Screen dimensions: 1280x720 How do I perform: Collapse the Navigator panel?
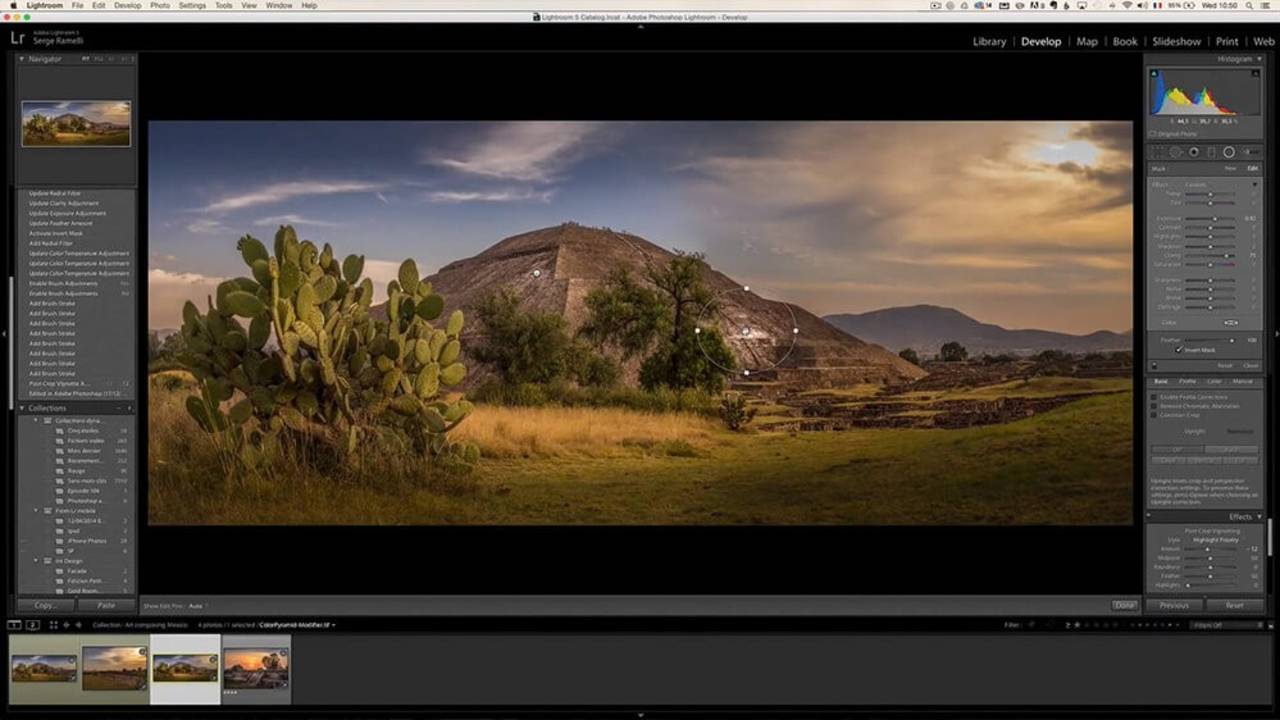pyautogui.click(x=22, y=59)
